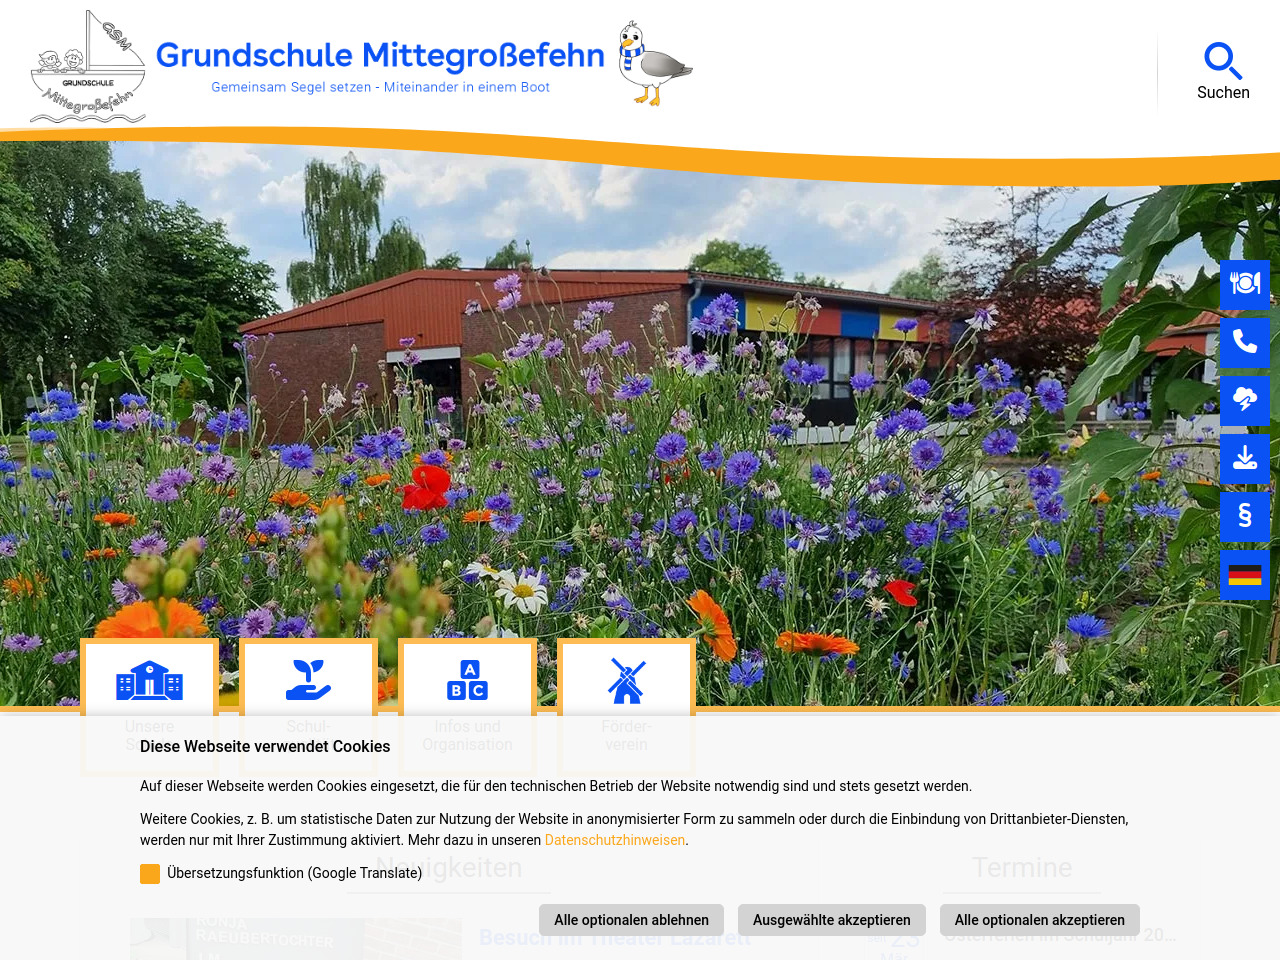Open the search magnifier icon
The height and width of the screenshot is (960, 1280).
click(1222, 61)
